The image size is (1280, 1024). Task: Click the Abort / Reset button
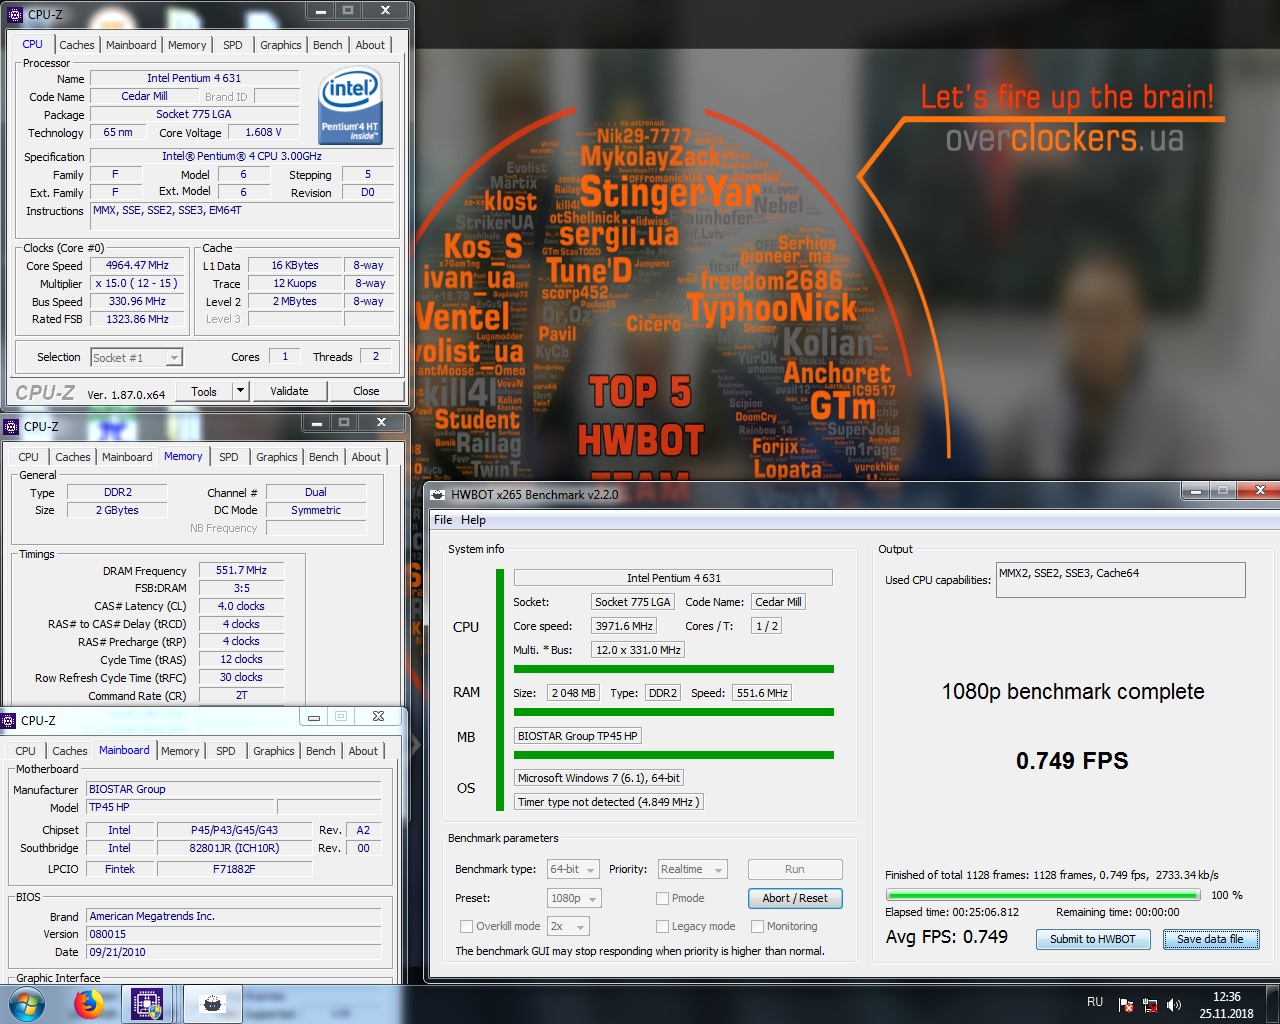(x=795, y=898)
